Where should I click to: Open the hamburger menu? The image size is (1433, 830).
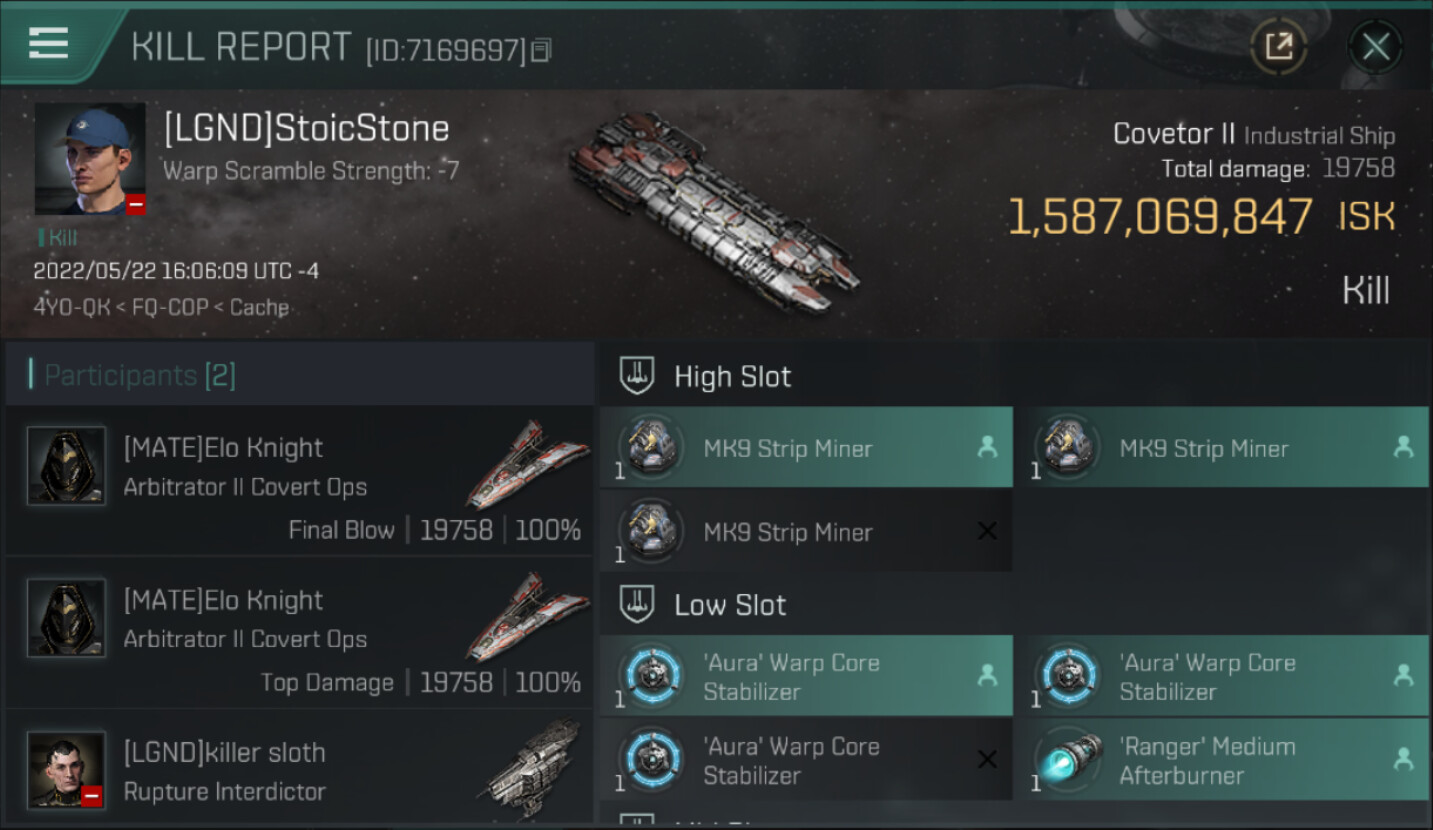[x=48, y=43]
